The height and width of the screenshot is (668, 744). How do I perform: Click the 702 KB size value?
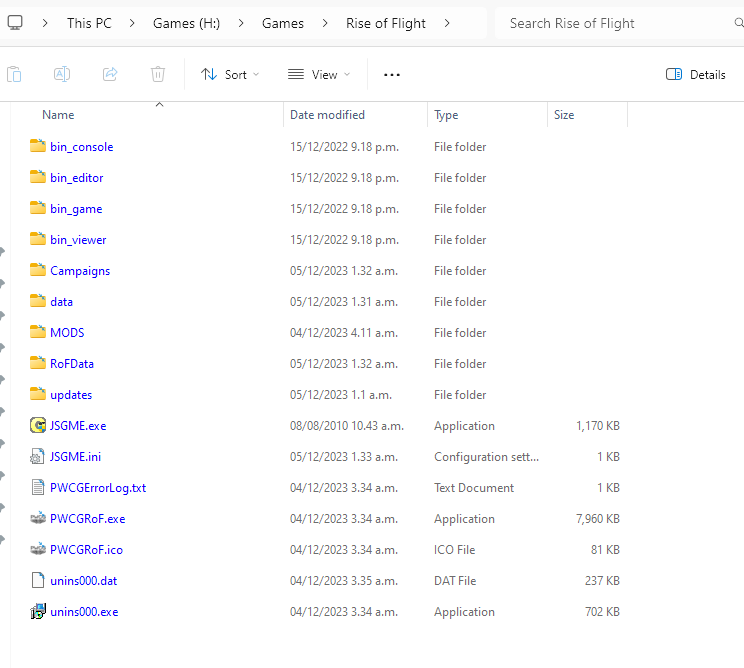click(602, 612)
